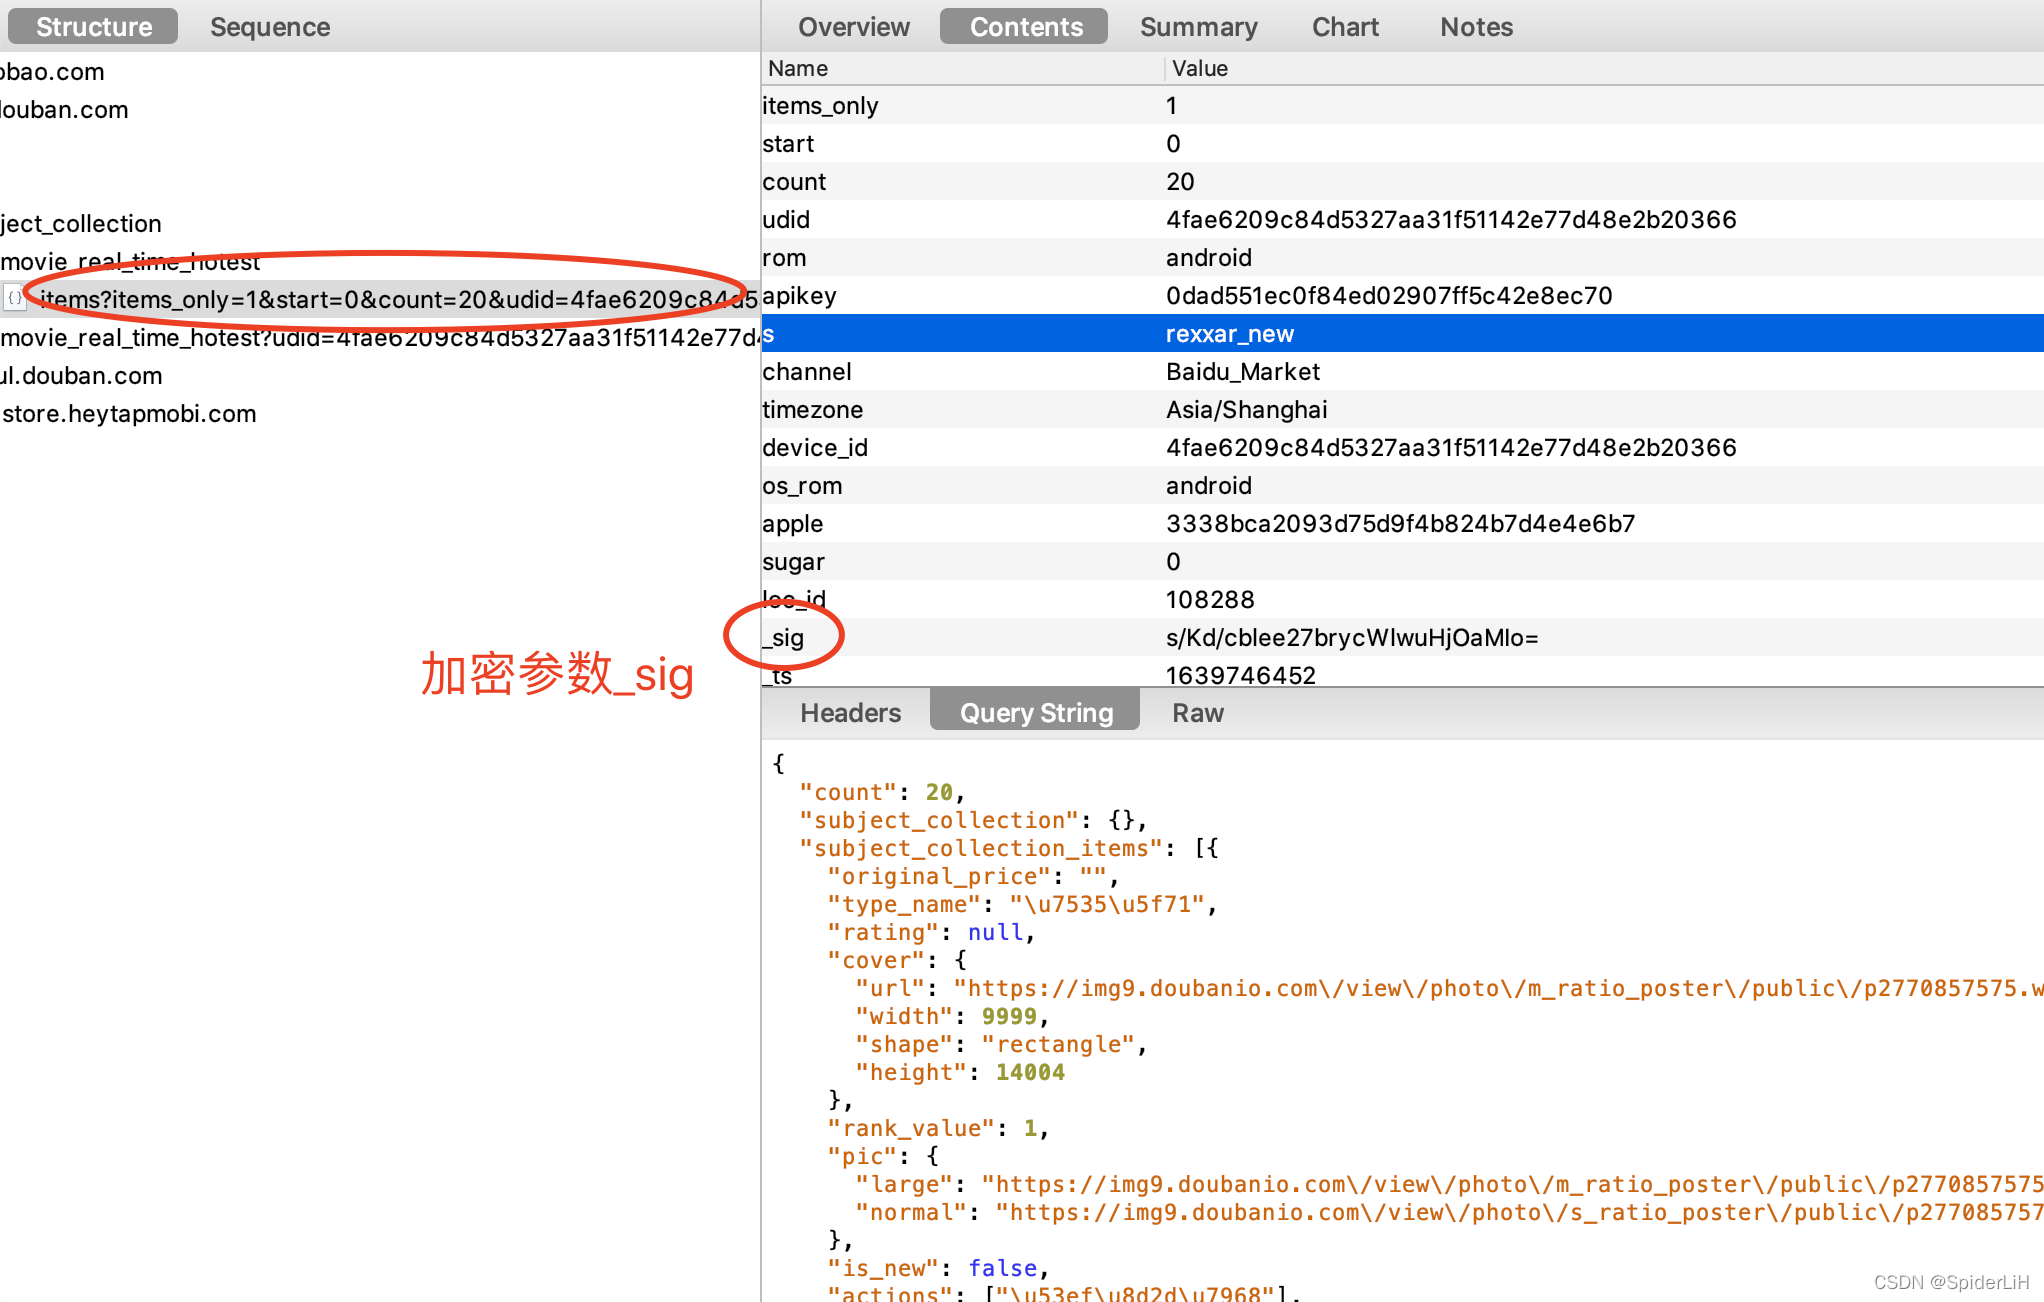Select the movie_real_time_hotest?udid request row

coord(380,337)
